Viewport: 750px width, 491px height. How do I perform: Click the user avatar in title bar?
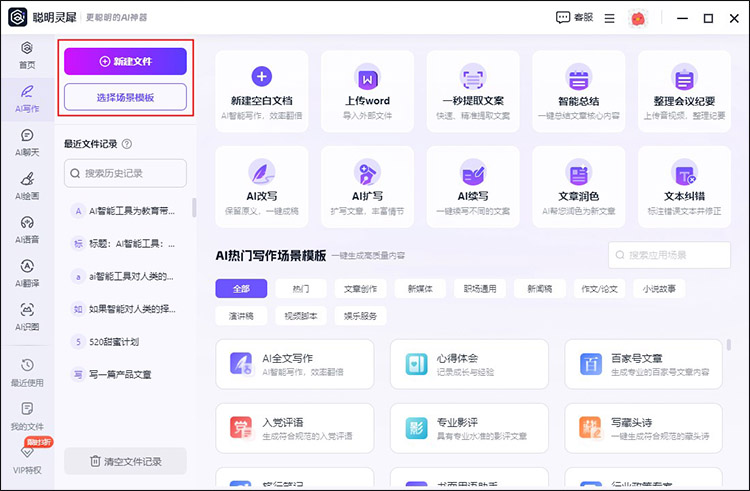point(638,18)
